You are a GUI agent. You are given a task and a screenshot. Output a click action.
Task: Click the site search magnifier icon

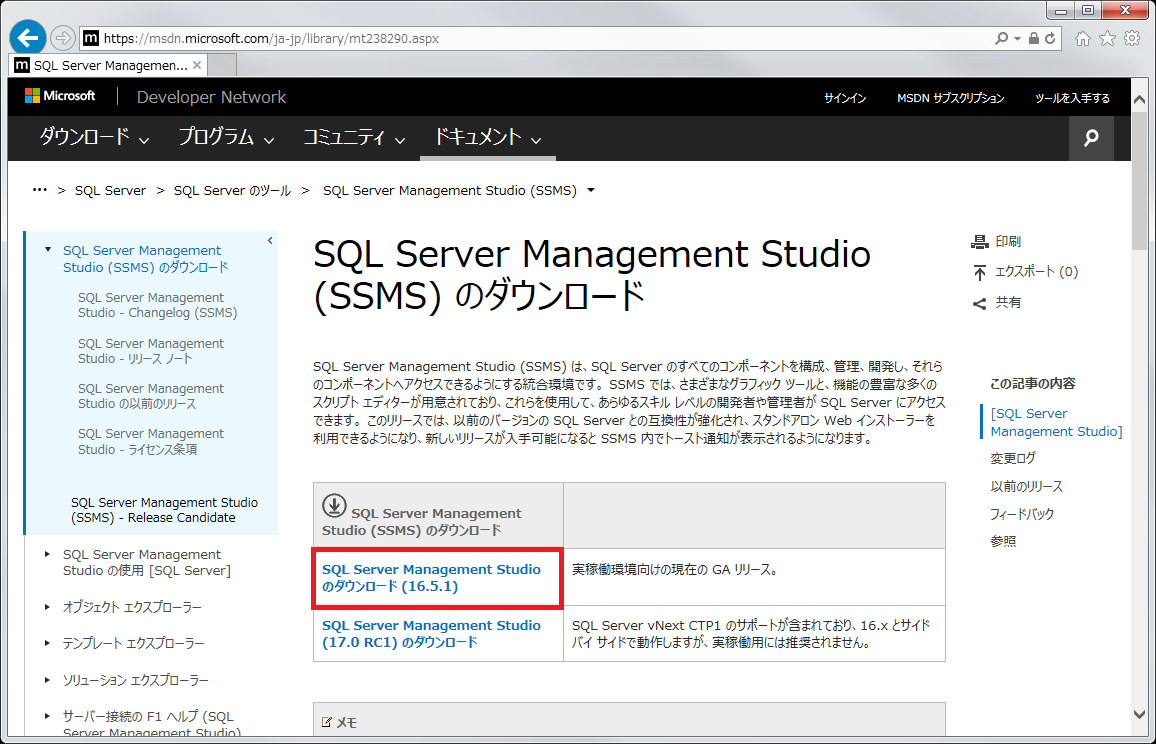pos(1091,138)
